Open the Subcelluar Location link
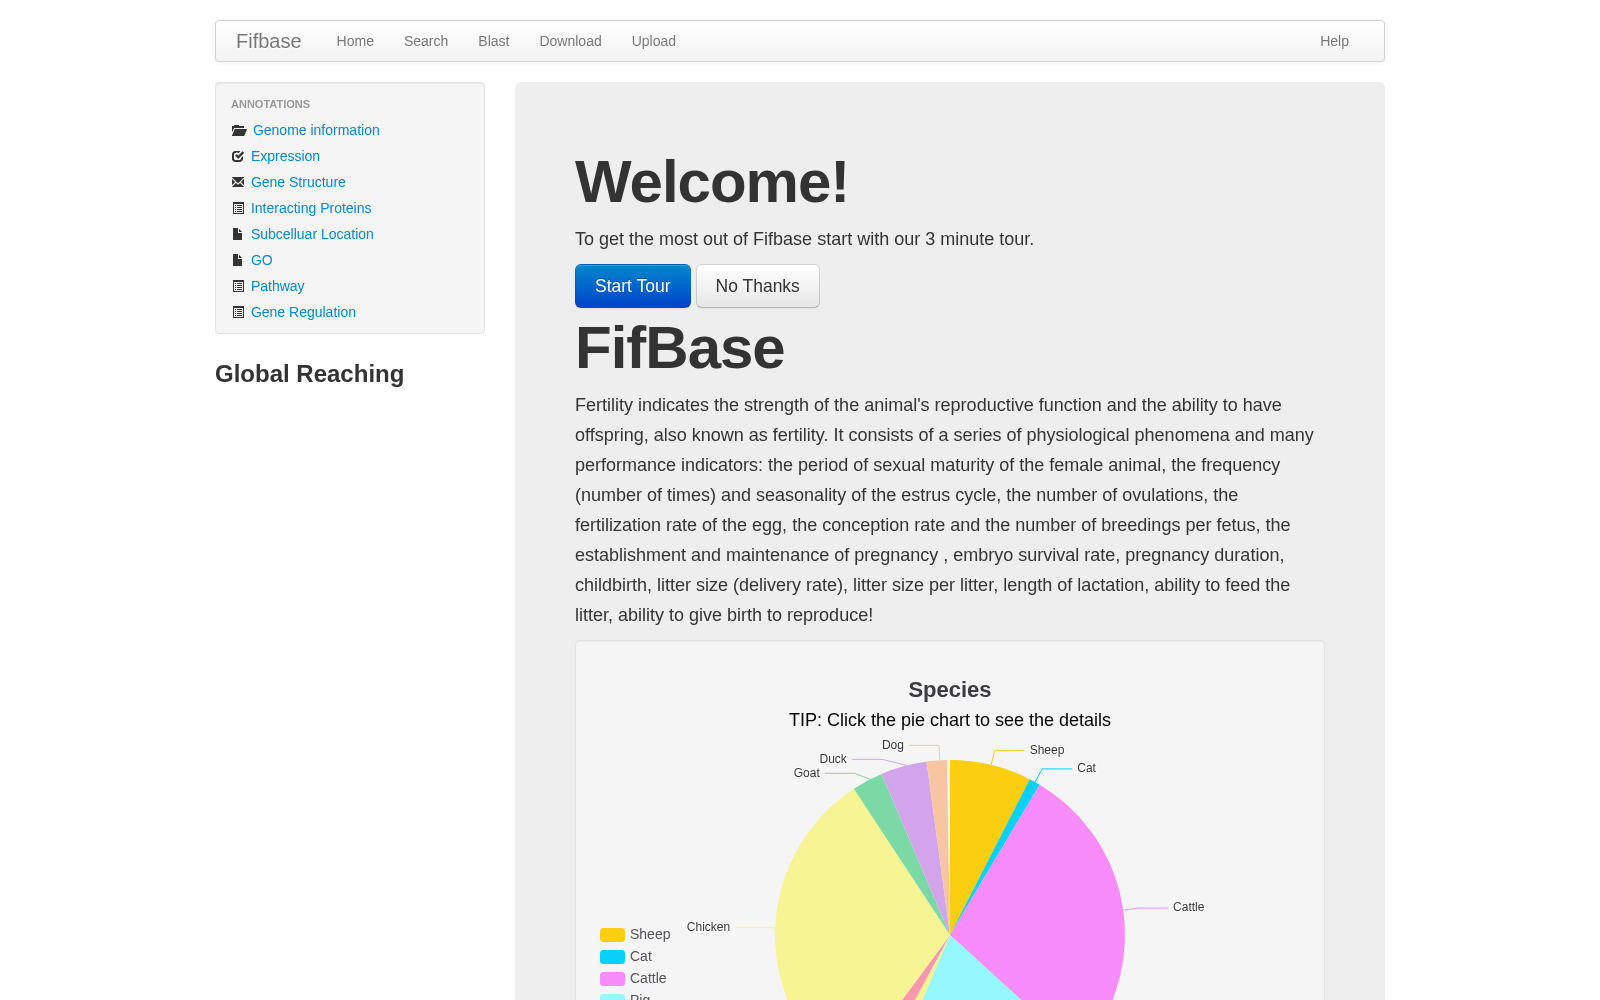1600x1000 pixels. click(312, 234)
